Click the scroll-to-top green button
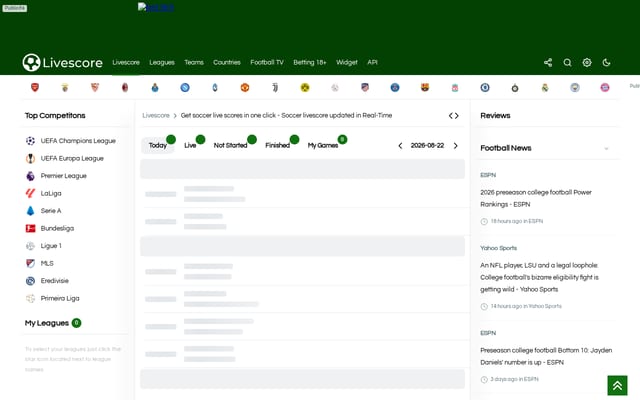Image resolution: width=640 pixels, height=400 pixels. point(617,385)
